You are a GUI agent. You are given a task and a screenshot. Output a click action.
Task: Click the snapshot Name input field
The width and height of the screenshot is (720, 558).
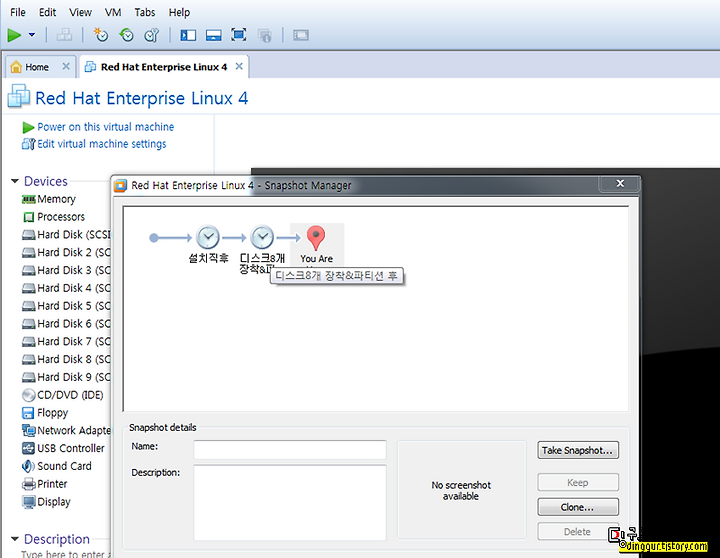pyautogui.click(x=290, y=450)
